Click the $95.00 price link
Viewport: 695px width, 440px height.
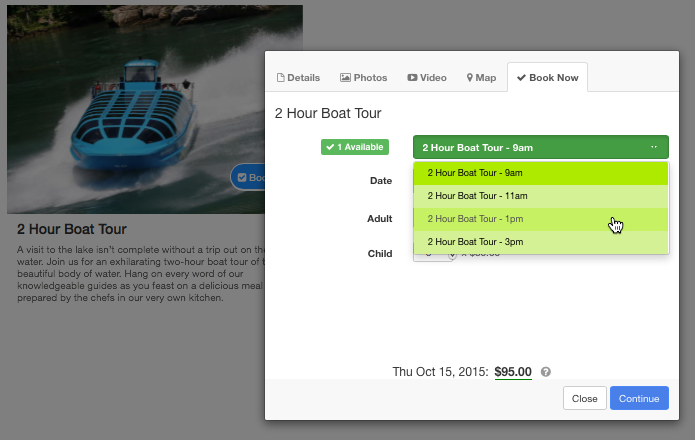pos(513,372)
